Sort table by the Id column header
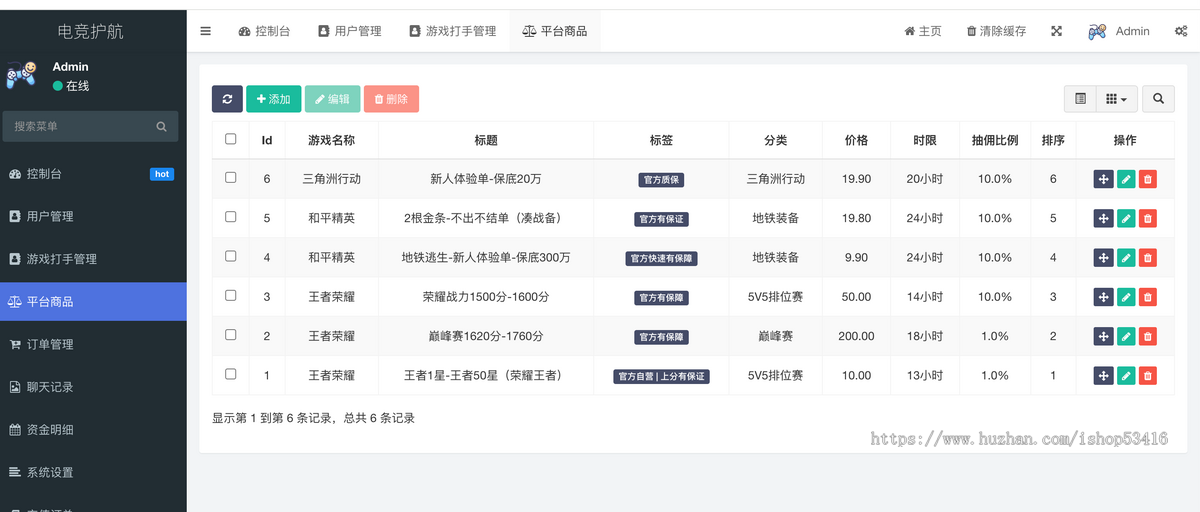 [267, 140]
